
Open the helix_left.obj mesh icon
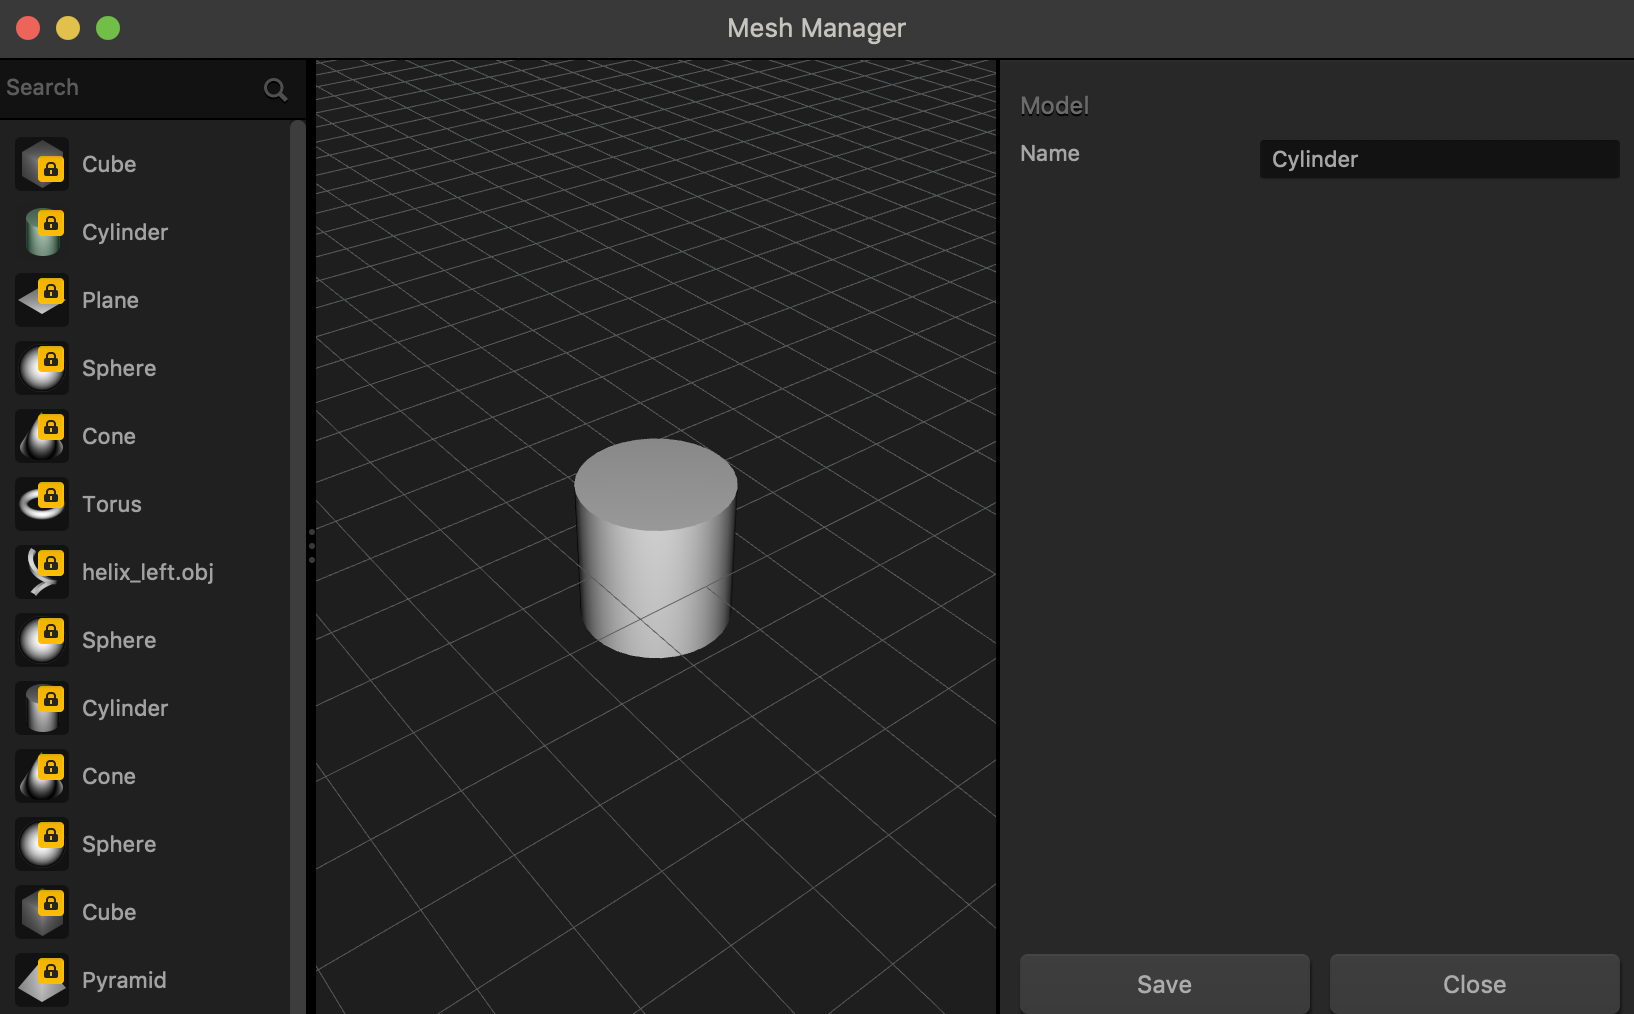[42, 572]
